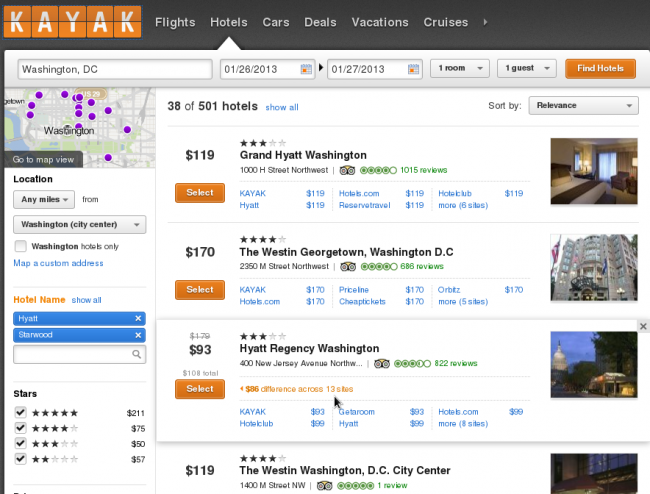Open the Sort by Relevance dropdown
Image resolution: width=650 pixels, height=494 pixels.
click(x=583, y=105)
